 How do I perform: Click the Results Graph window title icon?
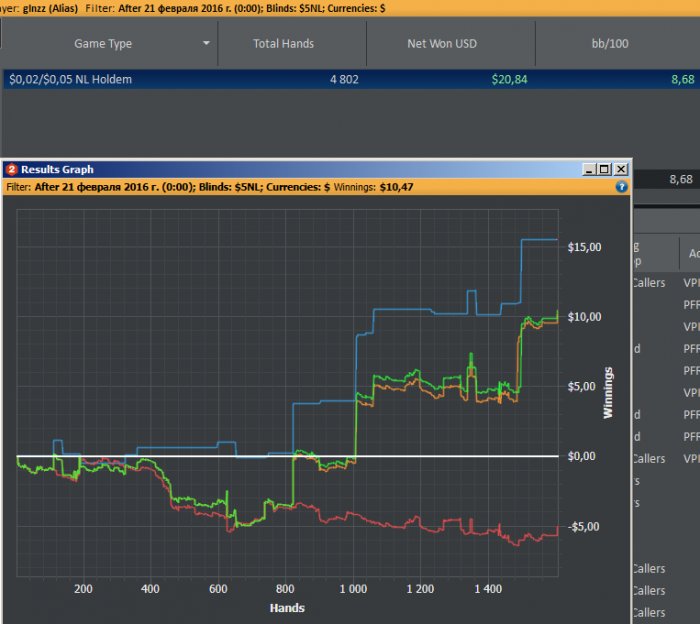(x=11, y=170)
